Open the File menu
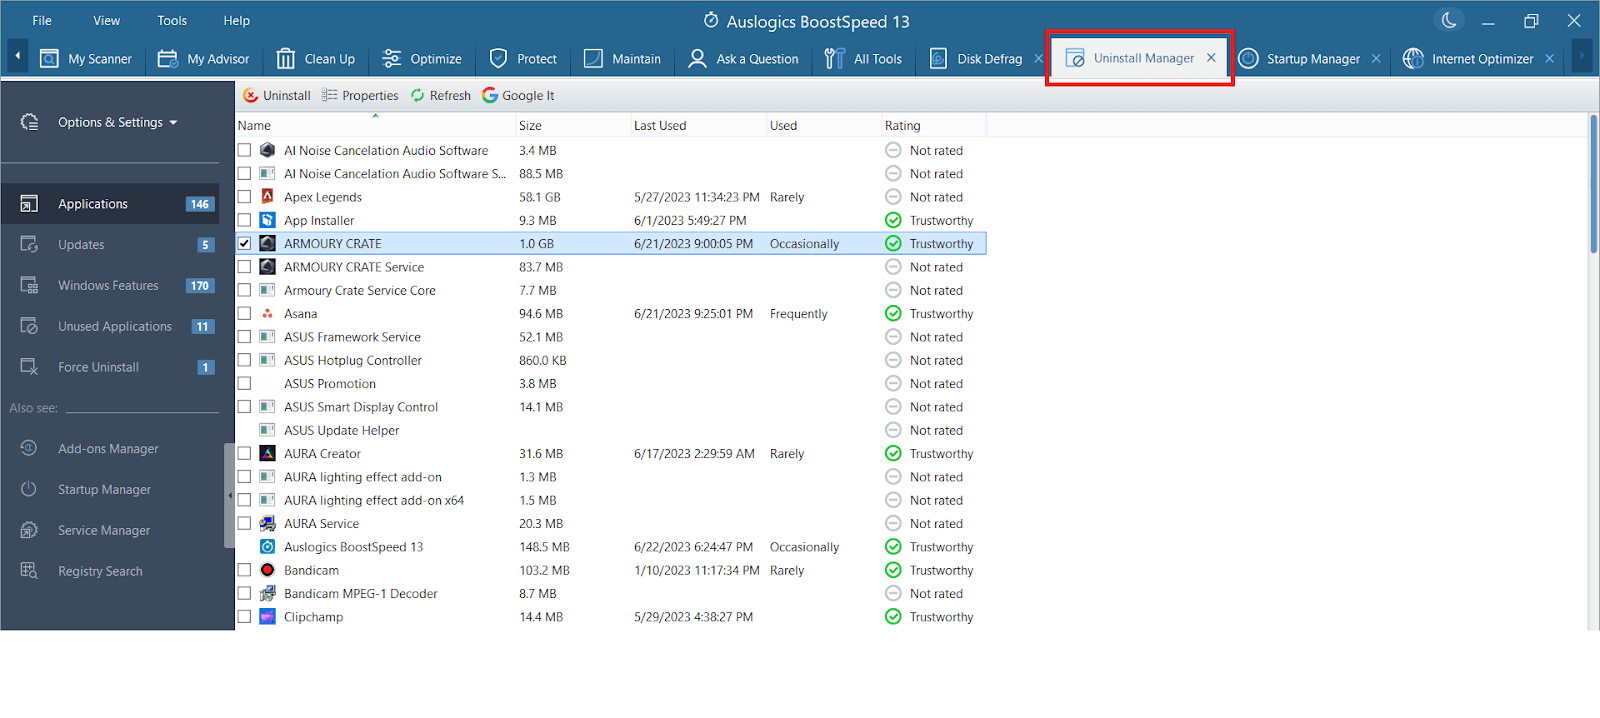This screenshot has height=718, width=1600. click(42, 21)
